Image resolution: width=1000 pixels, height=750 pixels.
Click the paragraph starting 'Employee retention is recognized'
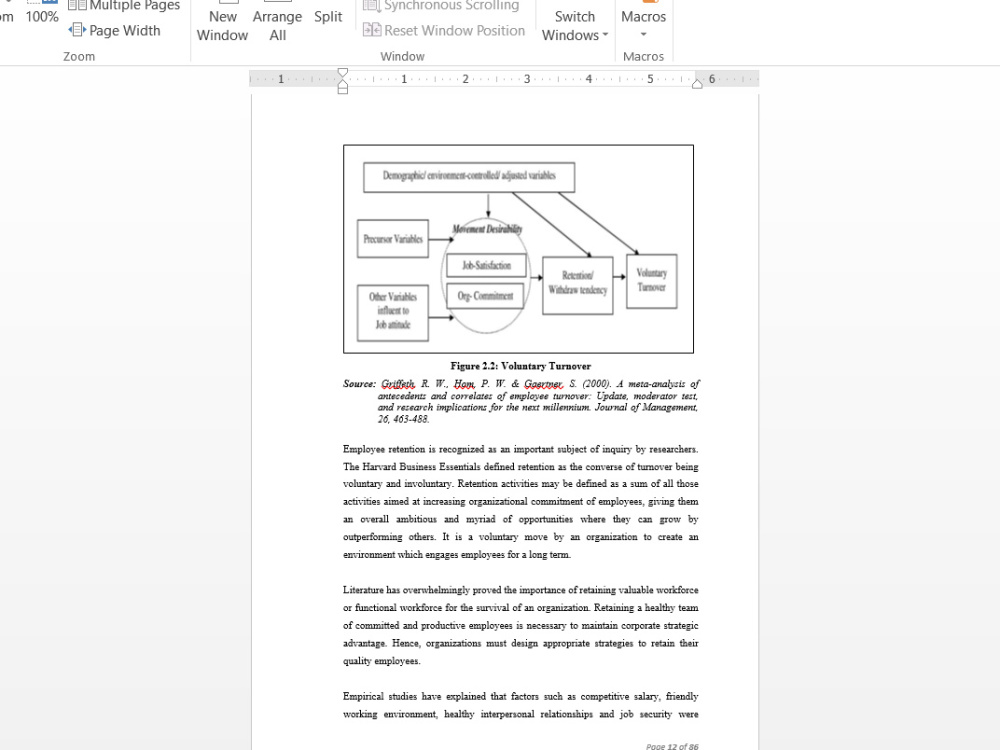coord(520,502)
